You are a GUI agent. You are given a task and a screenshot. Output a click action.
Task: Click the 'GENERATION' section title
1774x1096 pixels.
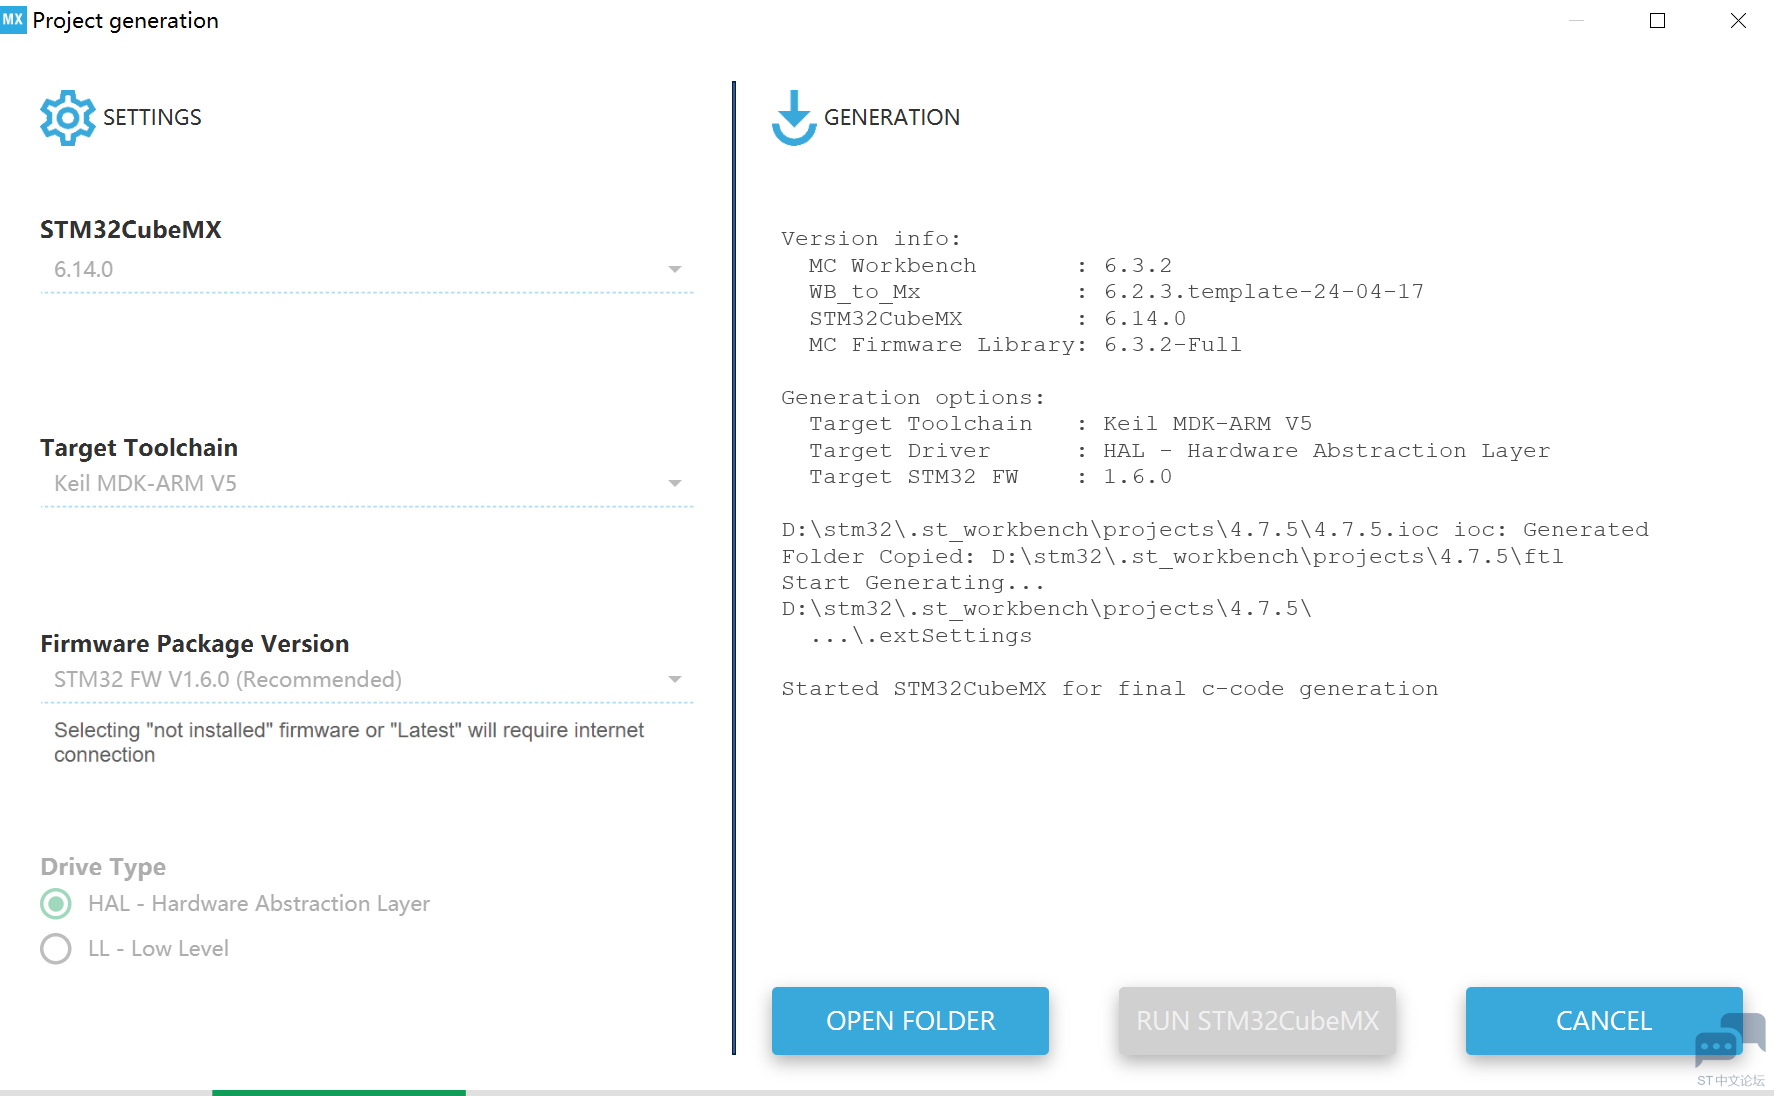click(x=892, y=118)
